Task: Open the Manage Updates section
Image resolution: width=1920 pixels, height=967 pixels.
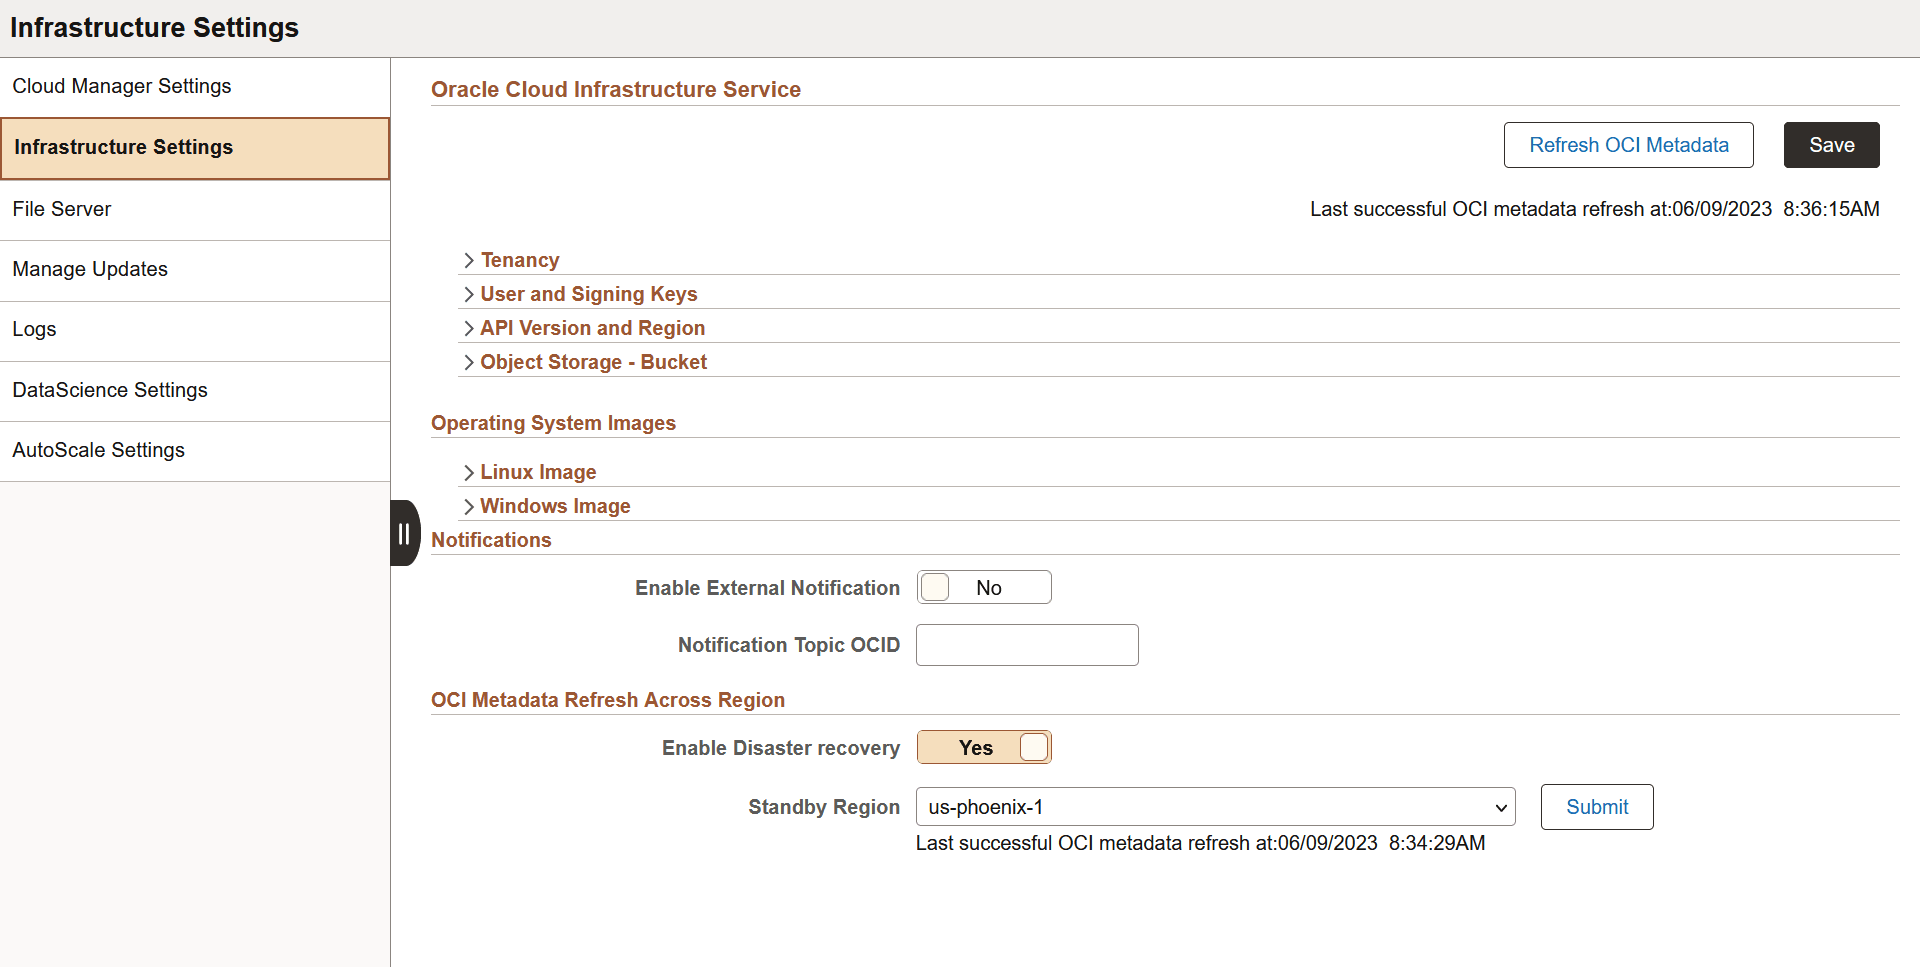Action: [x=89, y=269]
